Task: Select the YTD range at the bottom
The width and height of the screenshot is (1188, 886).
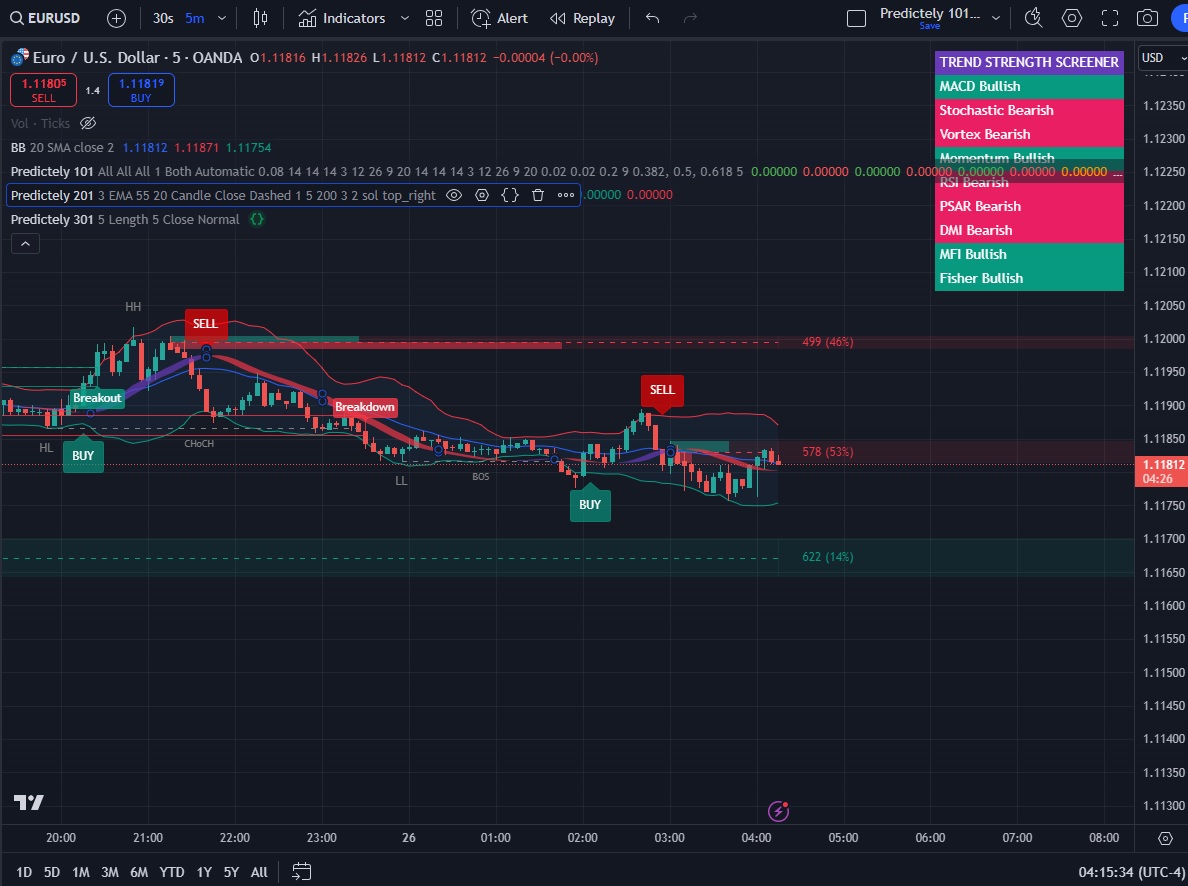Action: (x=171, y=872)
